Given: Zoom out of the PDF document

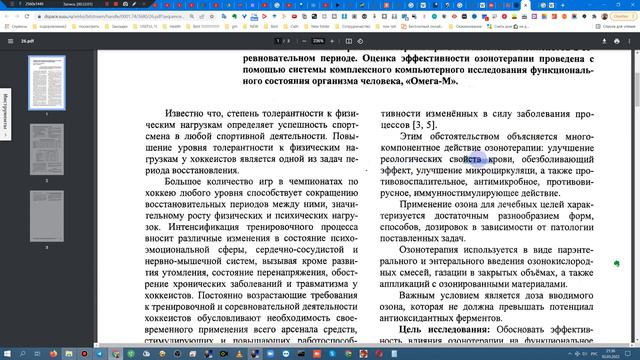Looking at the screenshot, I should pos(304,41).
